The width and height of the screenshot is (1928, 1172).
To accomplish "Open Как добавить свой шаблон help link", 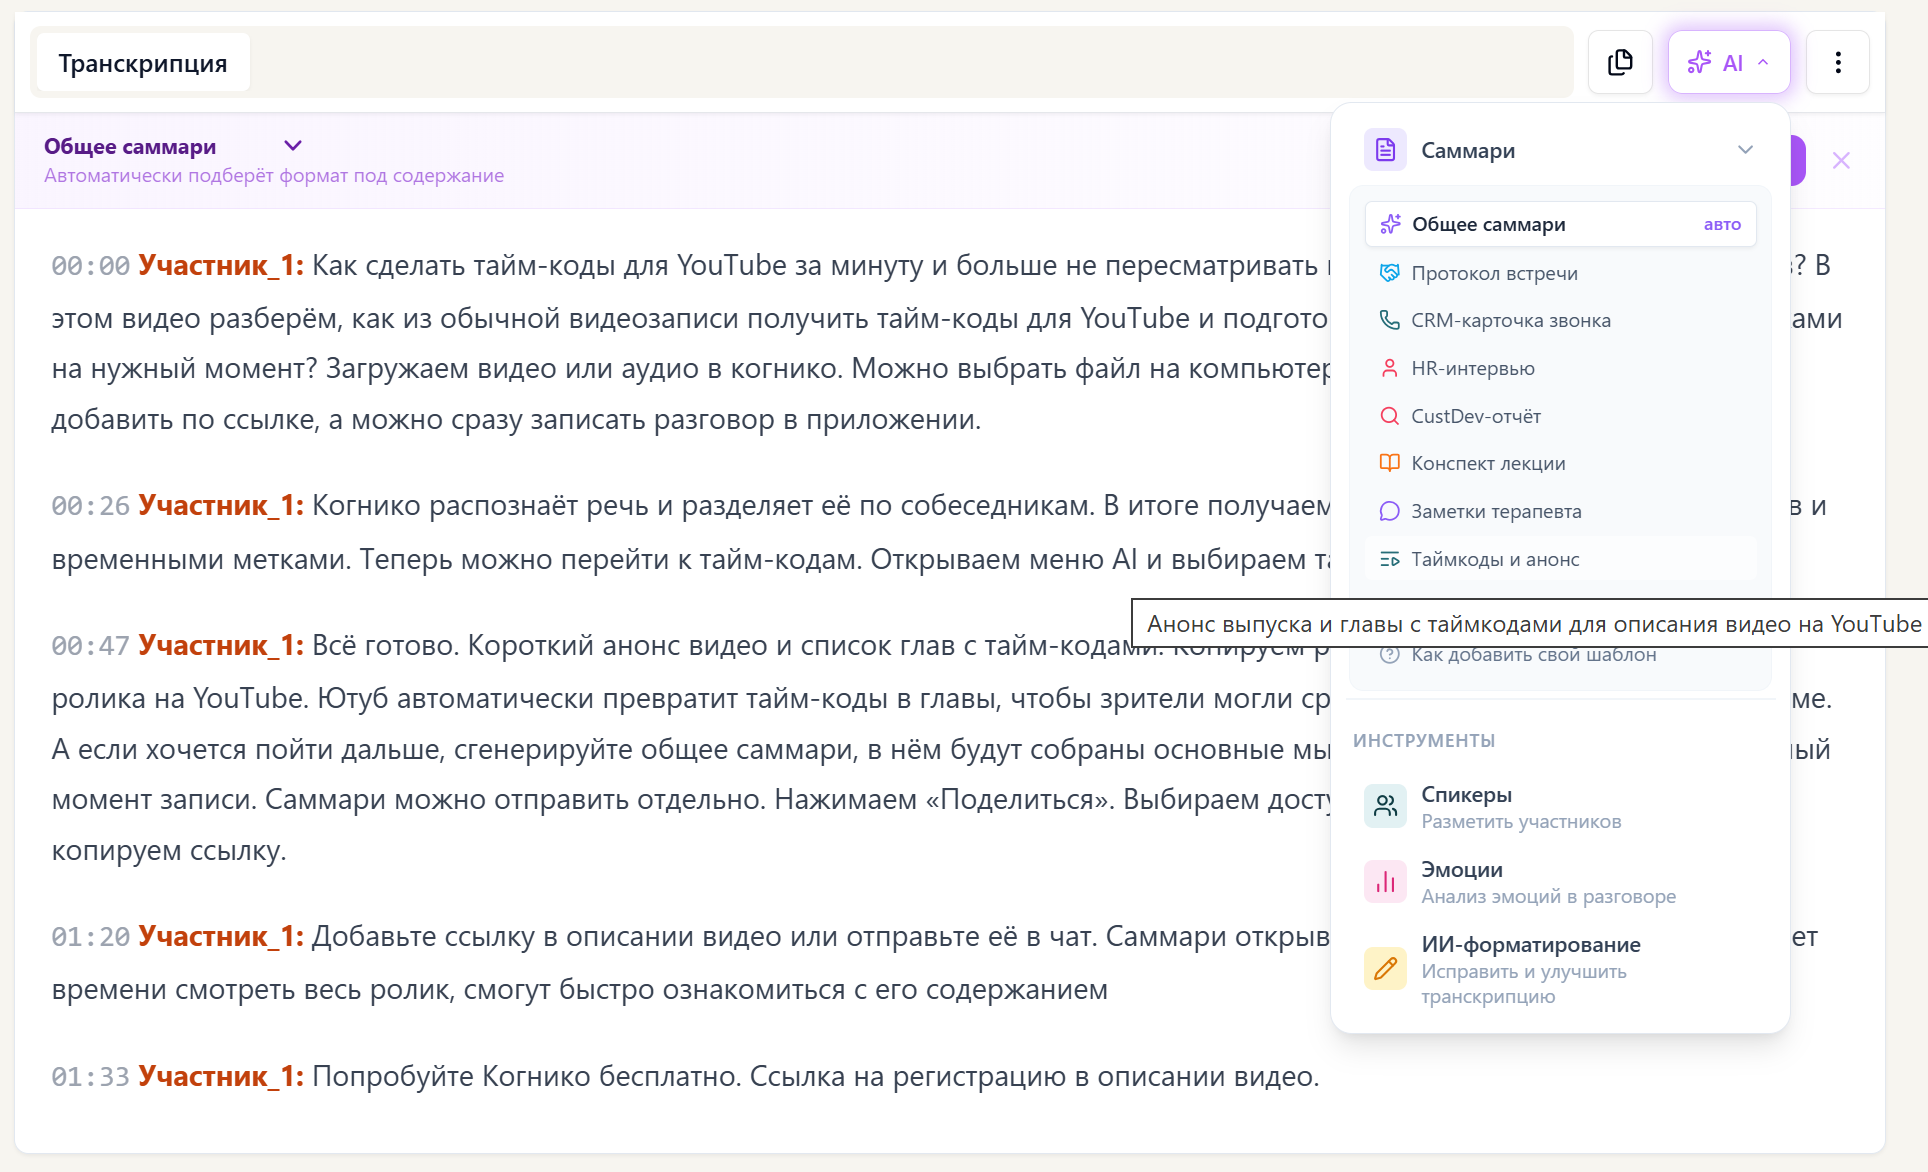I will point(1533,655).
